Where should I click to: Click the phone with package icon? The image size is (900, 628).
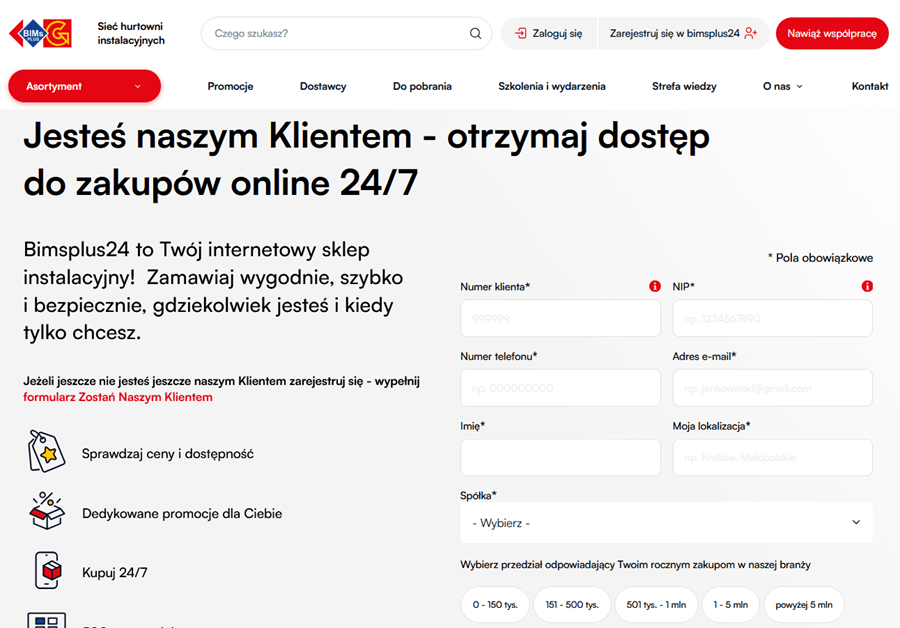coord(47,570)
